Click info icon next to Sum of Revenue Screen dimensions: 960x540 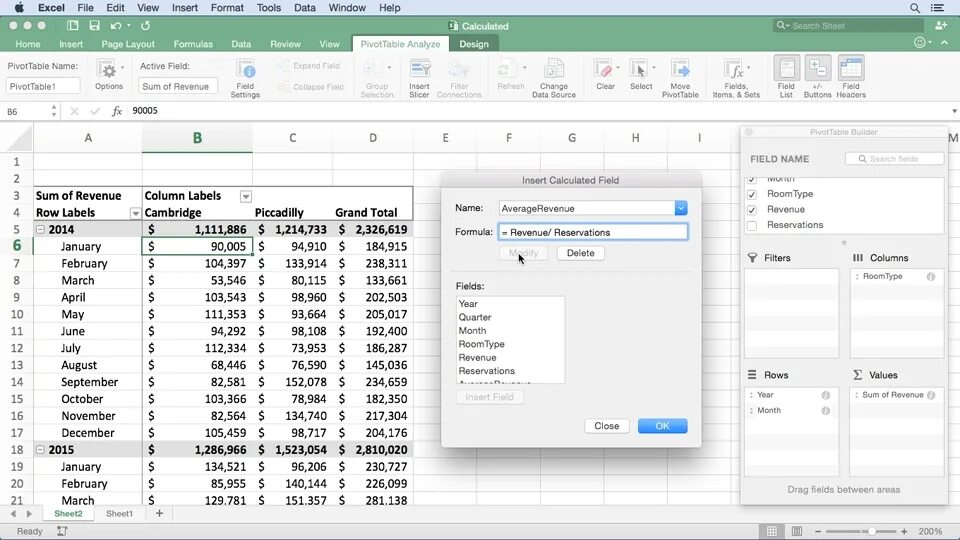pos(931,396)
